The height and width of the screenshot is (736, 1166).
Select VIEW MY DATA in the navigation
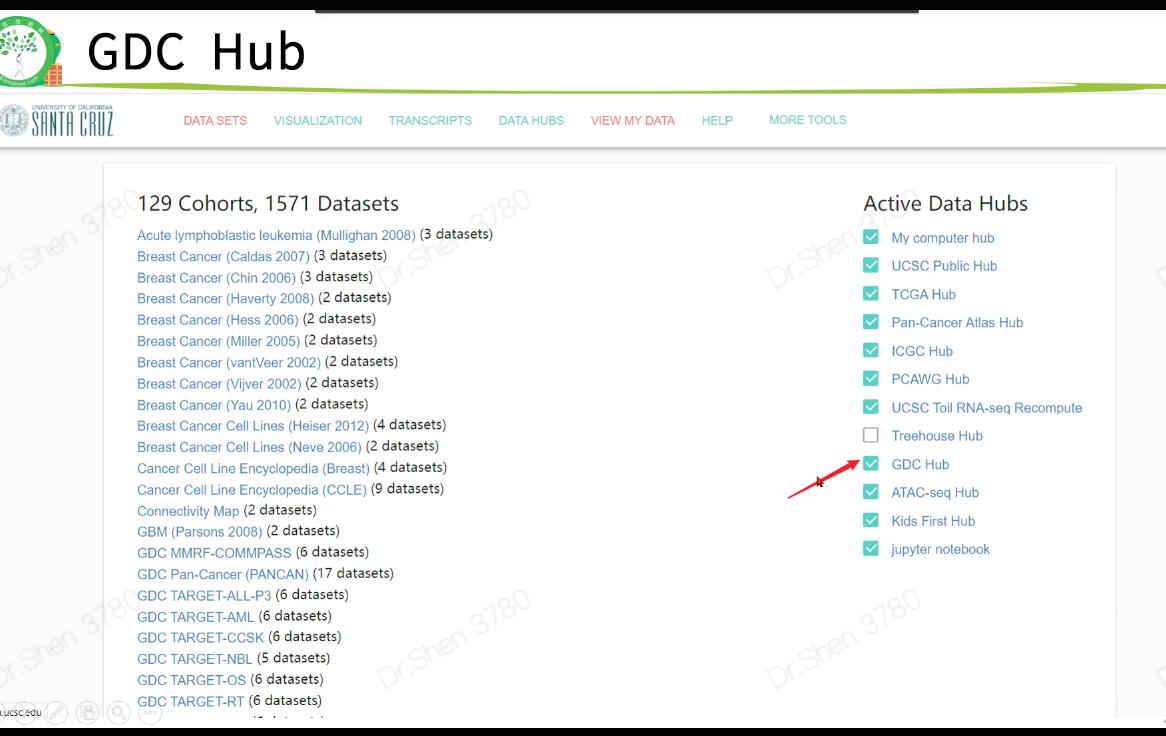pos(633,120)
